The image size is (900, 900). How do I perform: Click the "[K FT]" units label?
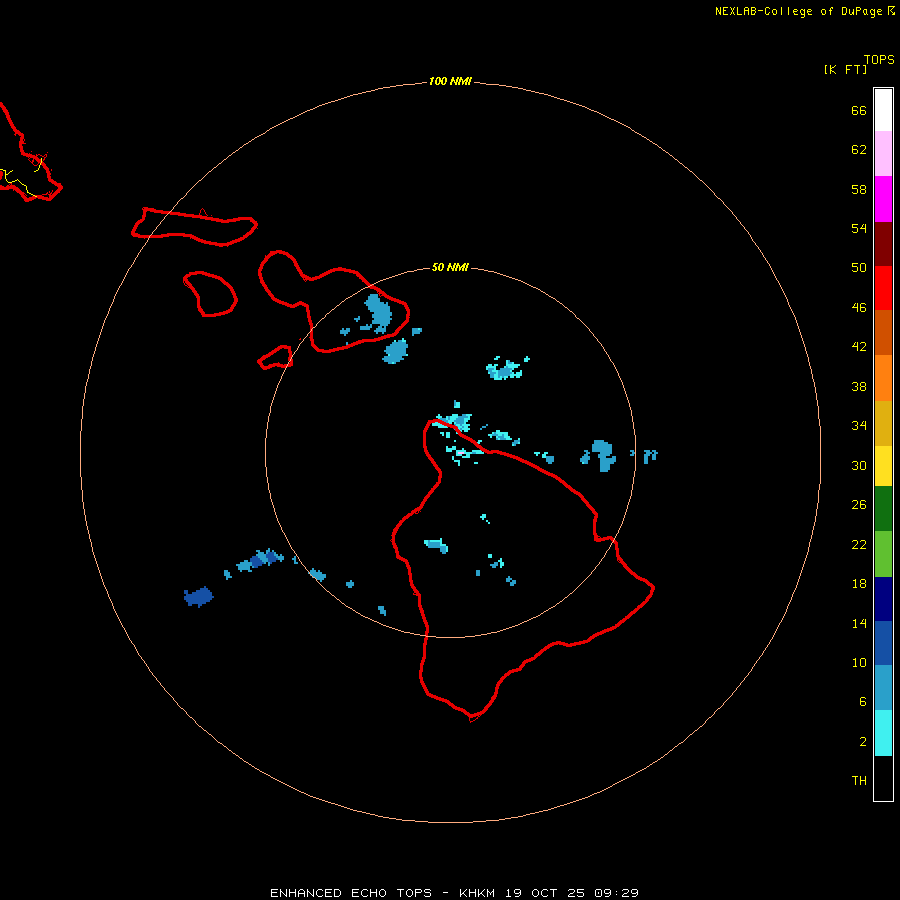pos(845,69)
